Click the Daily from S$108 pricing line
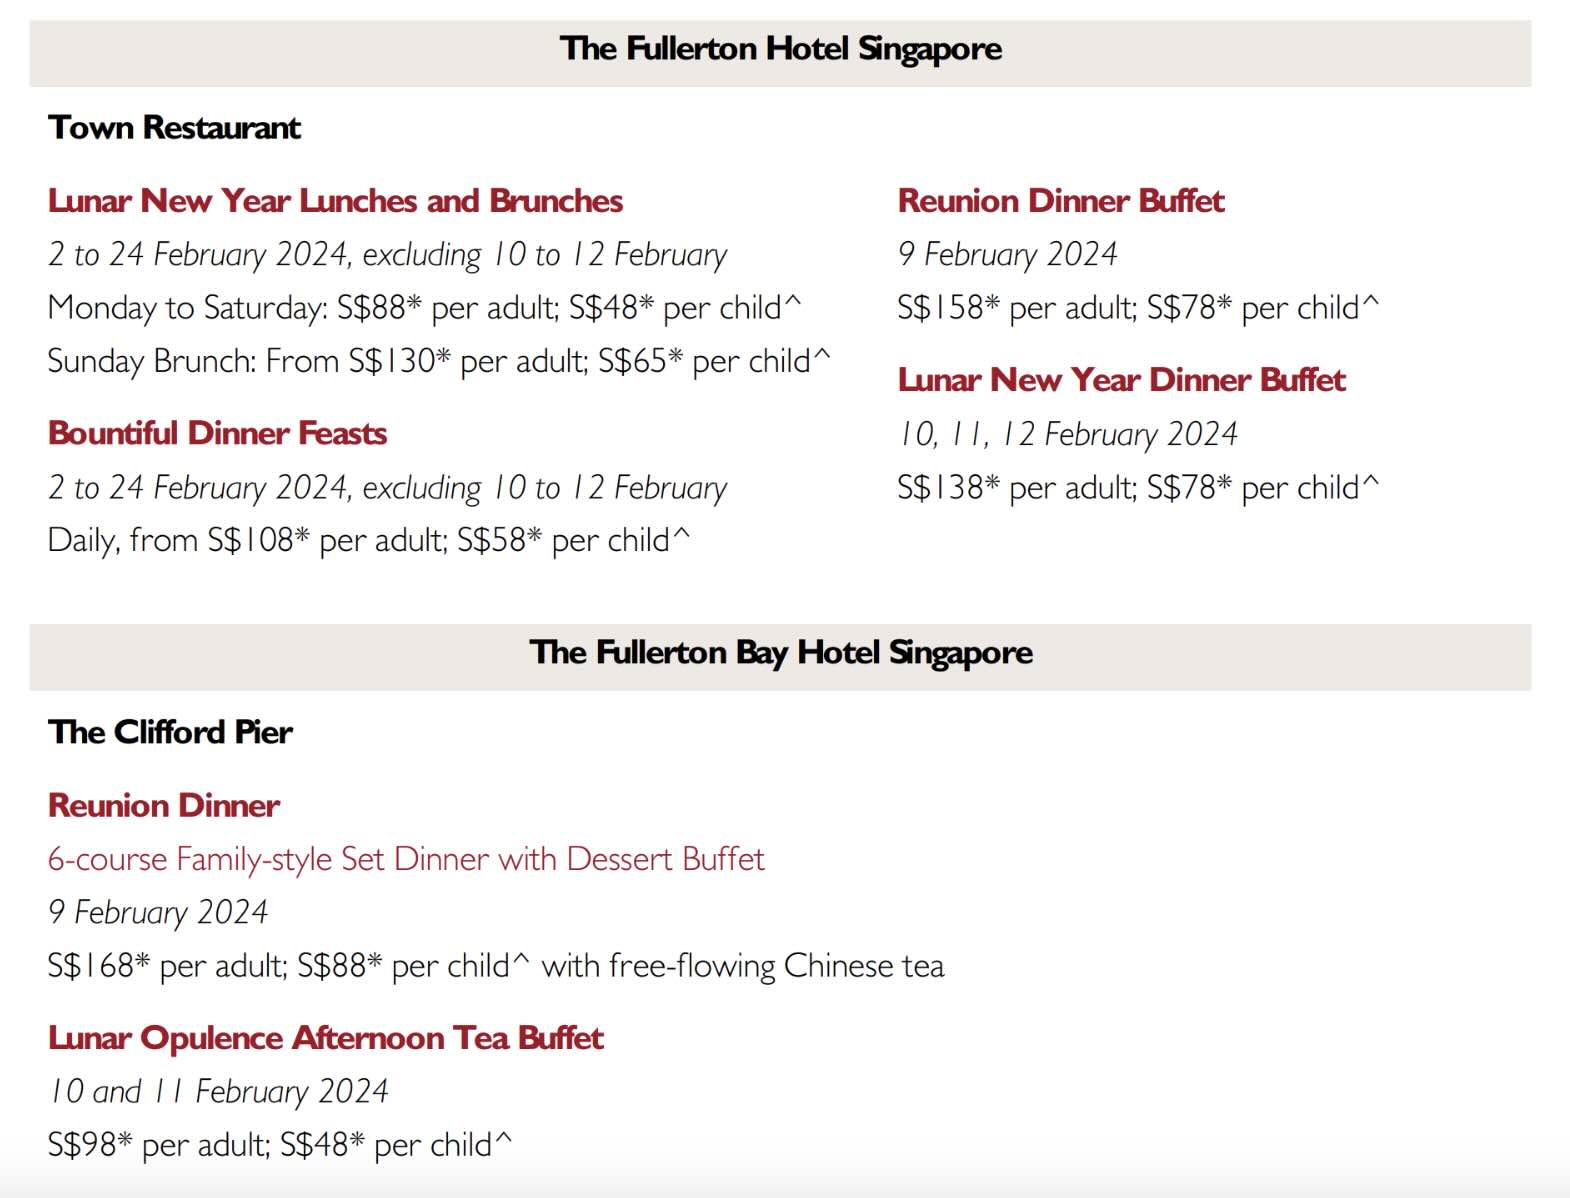 tap(368, 541)
